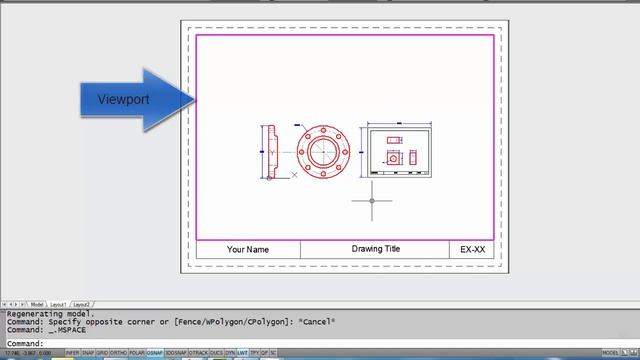The width and height of the screenshot is (640, 360).
Task: Toggle QP quick properties
Action: click(264, 353)
